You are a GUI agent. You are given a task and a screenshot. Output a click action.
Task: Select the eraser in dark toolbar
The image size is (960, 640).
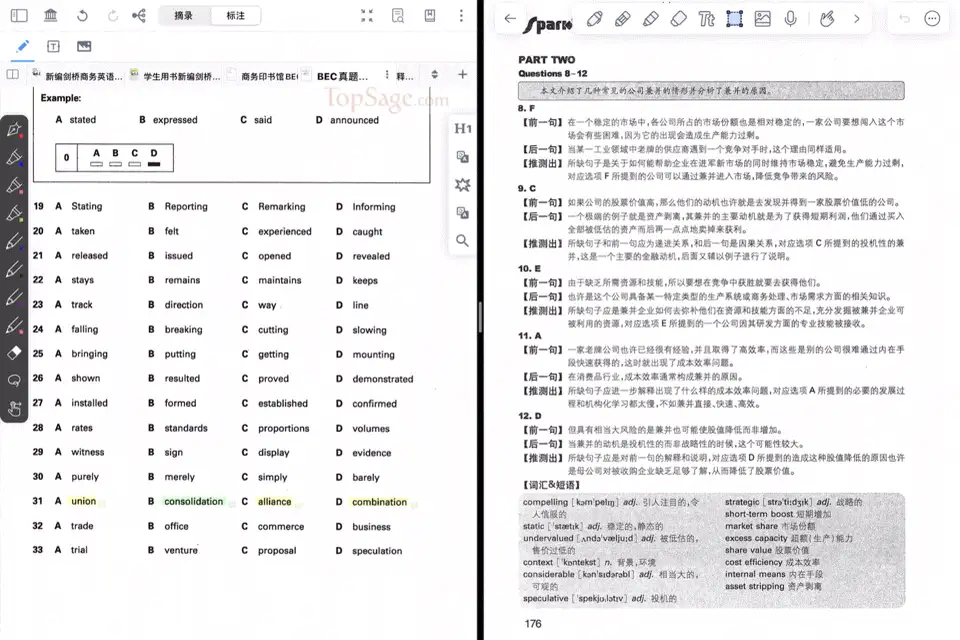point(14,353)
